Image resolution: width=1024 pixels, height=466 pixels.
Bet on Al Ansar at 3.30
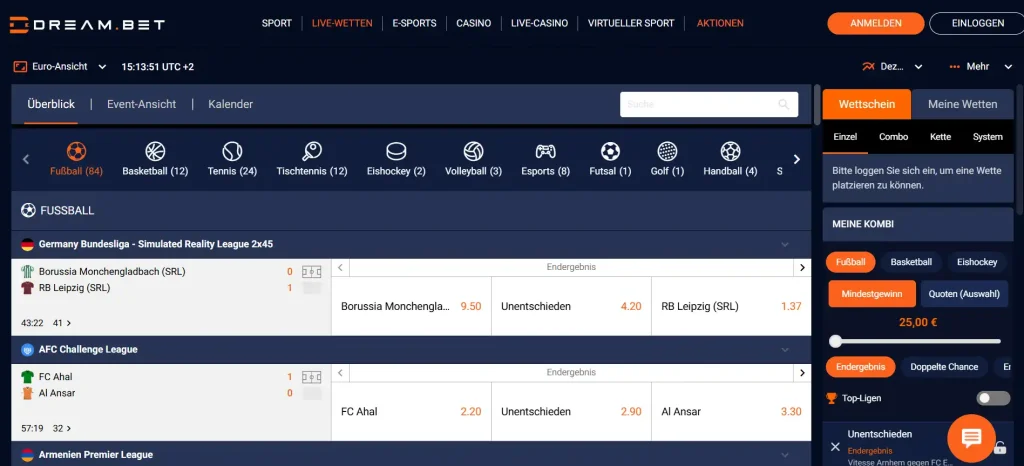click(x=731, y=412)
